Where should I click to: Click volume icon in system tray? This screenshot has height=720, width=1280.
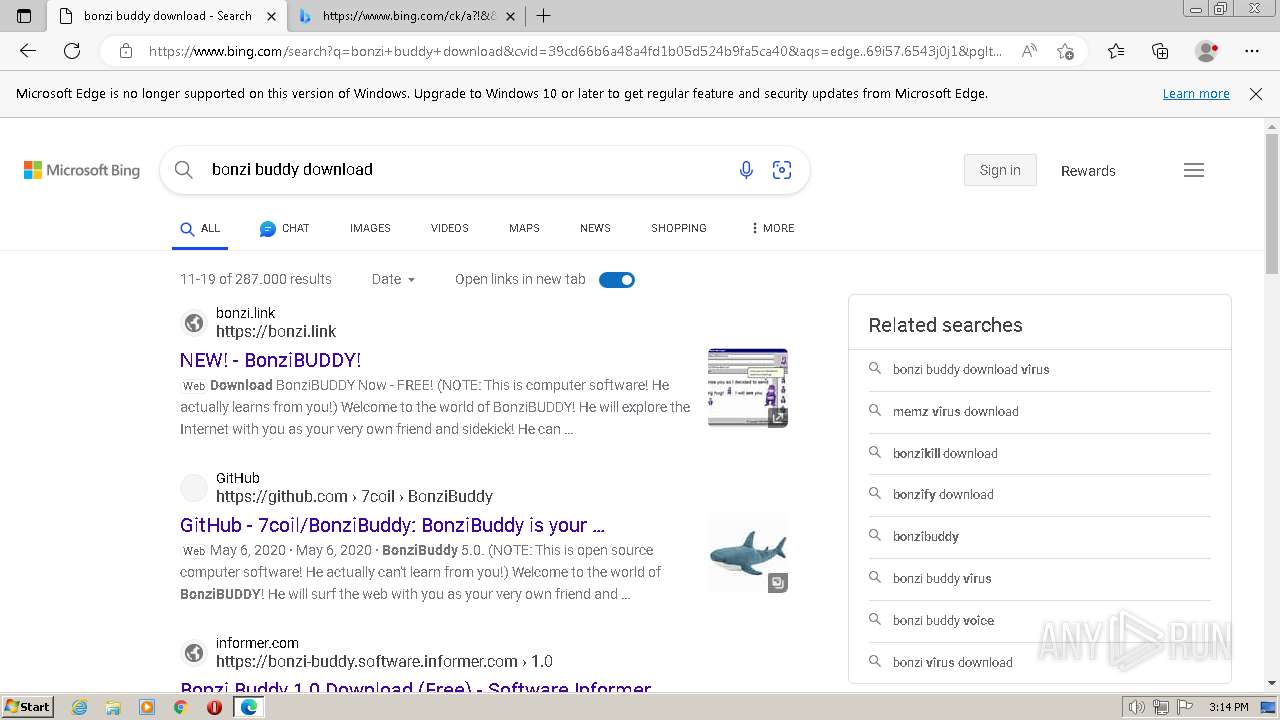click(1137, 707)
